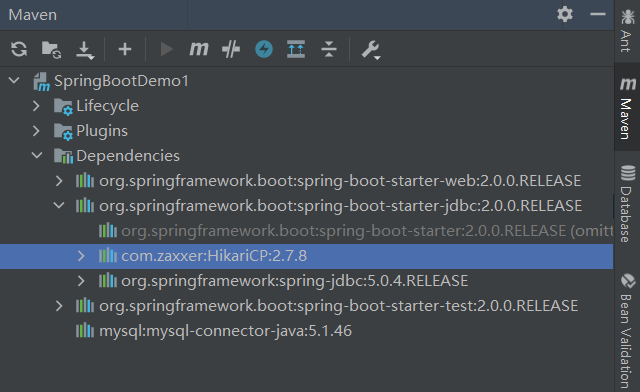The width and height of the screenshot is (640, 392).
Task: Click library icon of mysql-connector-java
Action: 85,331
